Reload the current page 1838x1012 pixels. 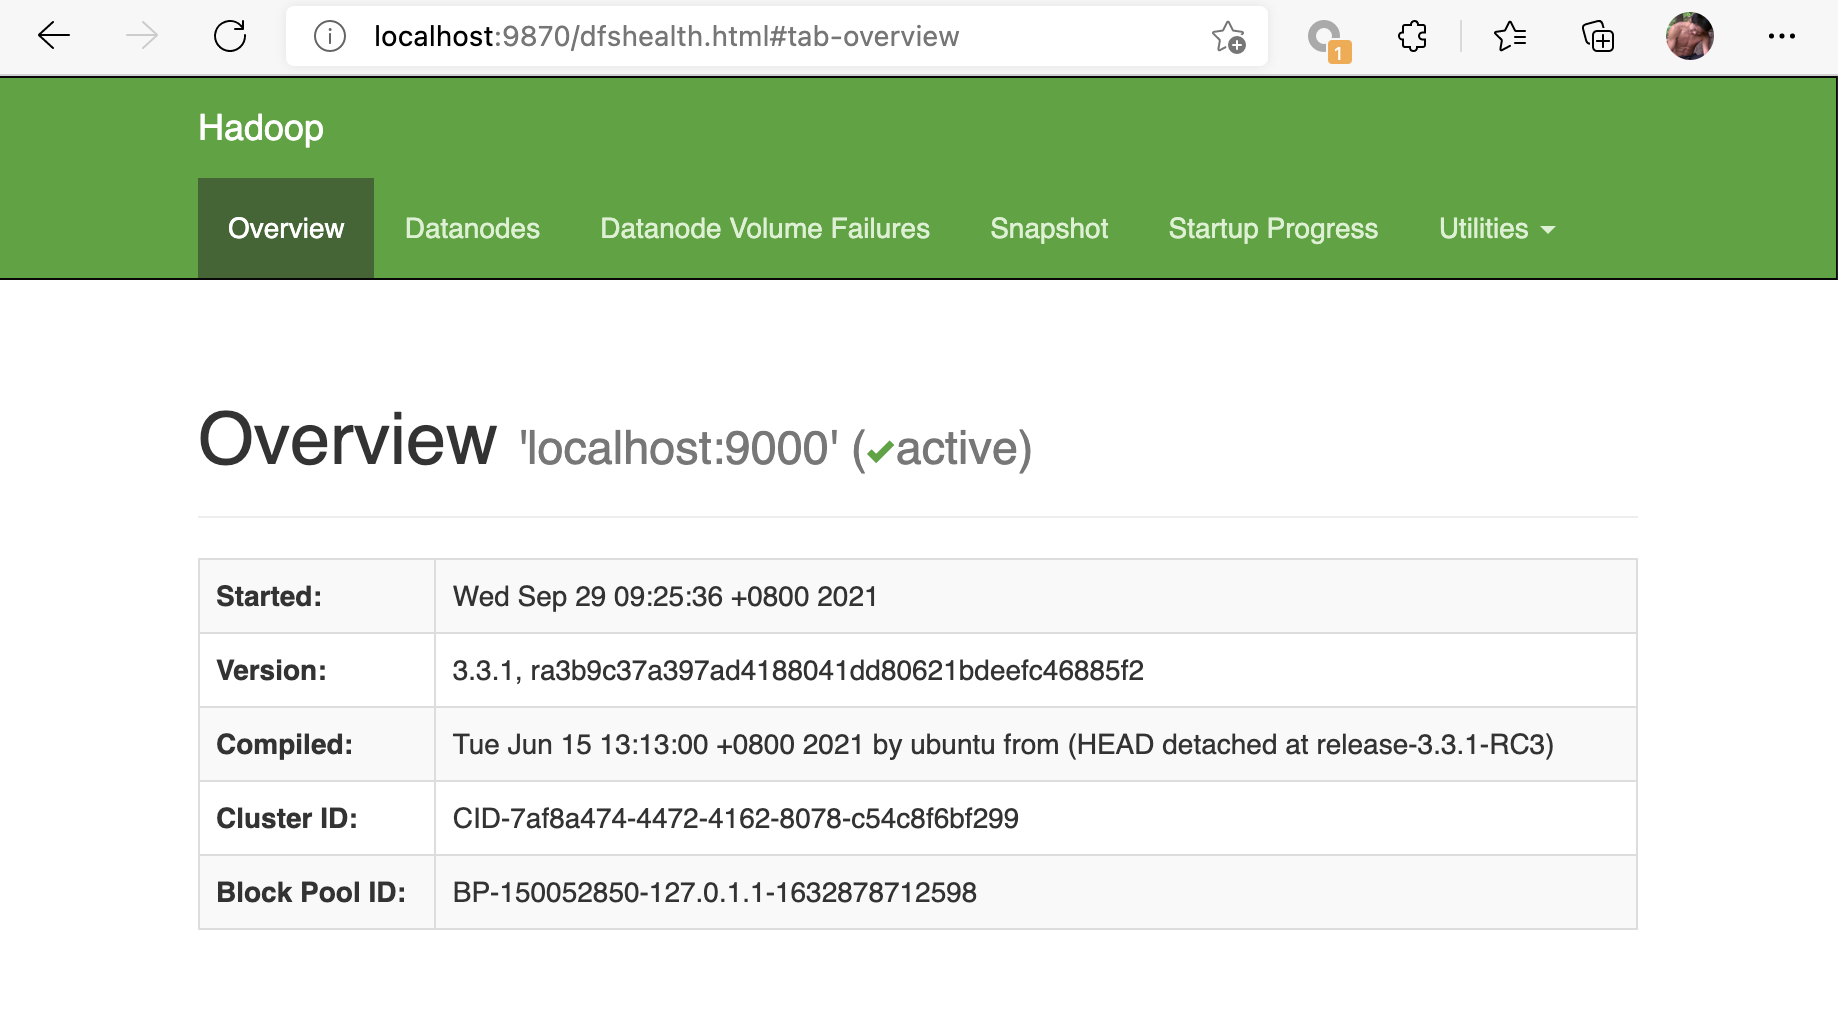pyautogui.click(x=230, y=37)
